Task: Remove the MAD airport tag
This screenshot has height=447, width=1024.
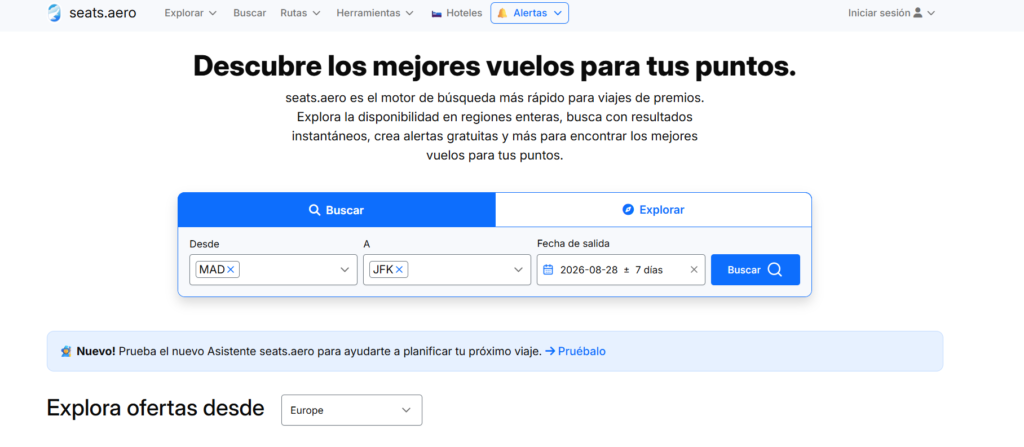Action: [231, 269]
